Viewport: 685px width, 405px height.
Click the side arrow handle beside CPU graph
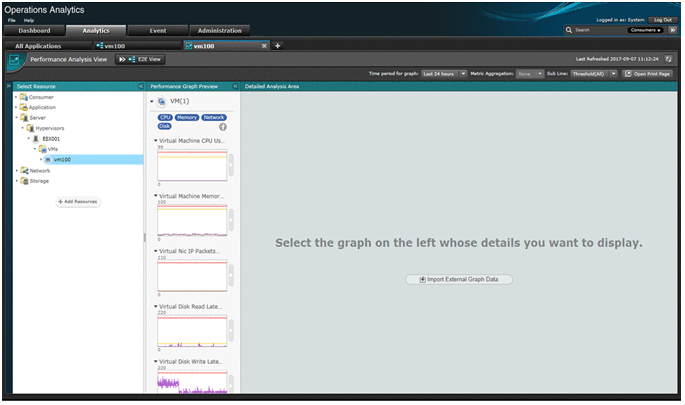point(231,165)
